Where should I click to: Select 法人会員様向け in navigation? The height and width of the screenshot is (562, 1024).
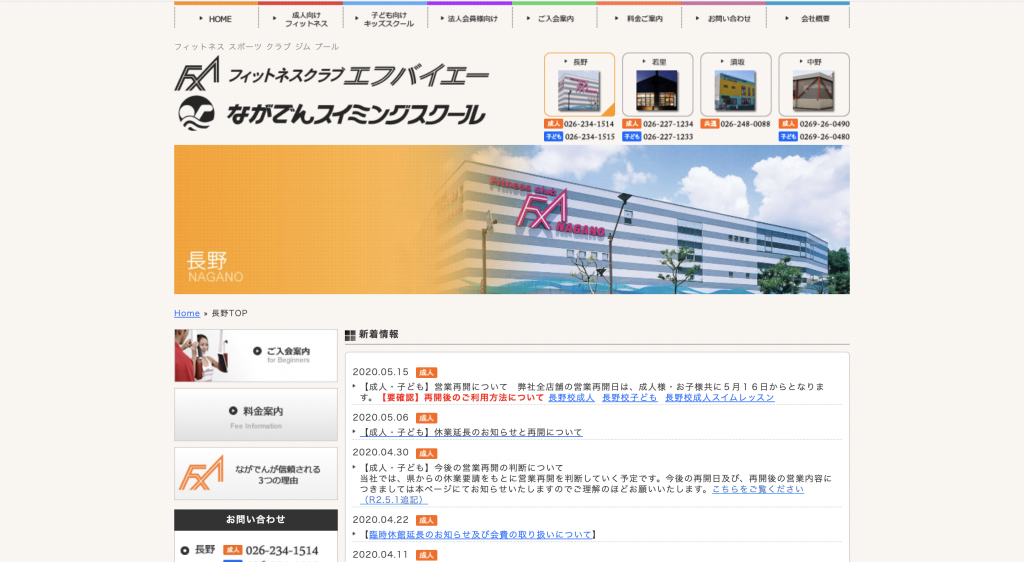coord(470,18)
